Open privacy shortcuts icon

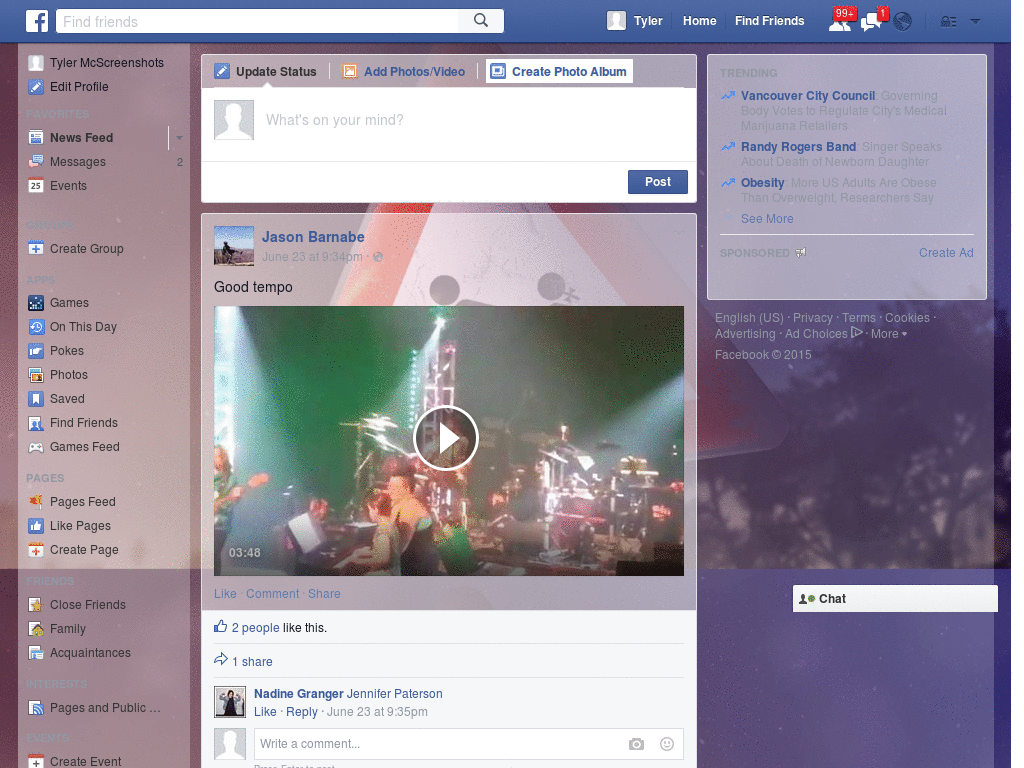coord(948,22)
